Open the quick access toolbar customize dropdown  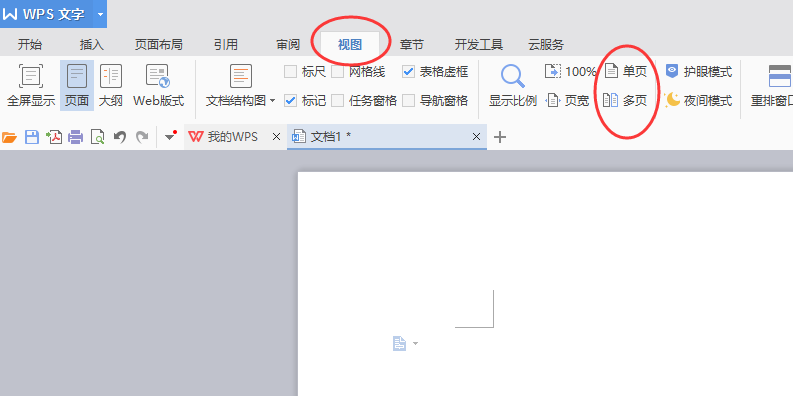(170, 137)
